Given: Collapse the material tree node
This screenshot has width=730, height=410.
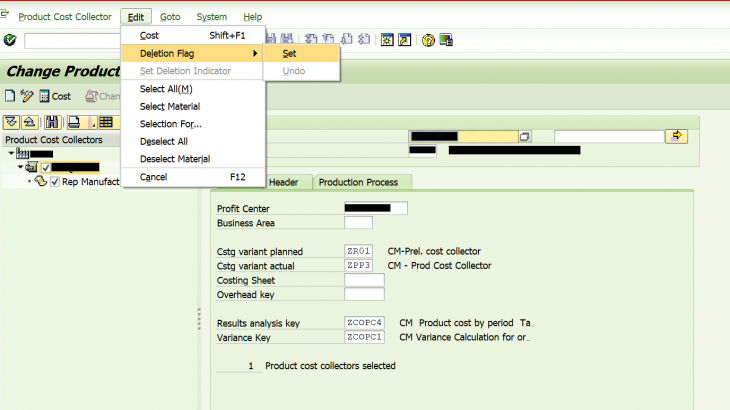Looking at the screenshot, I should (20, 167).
